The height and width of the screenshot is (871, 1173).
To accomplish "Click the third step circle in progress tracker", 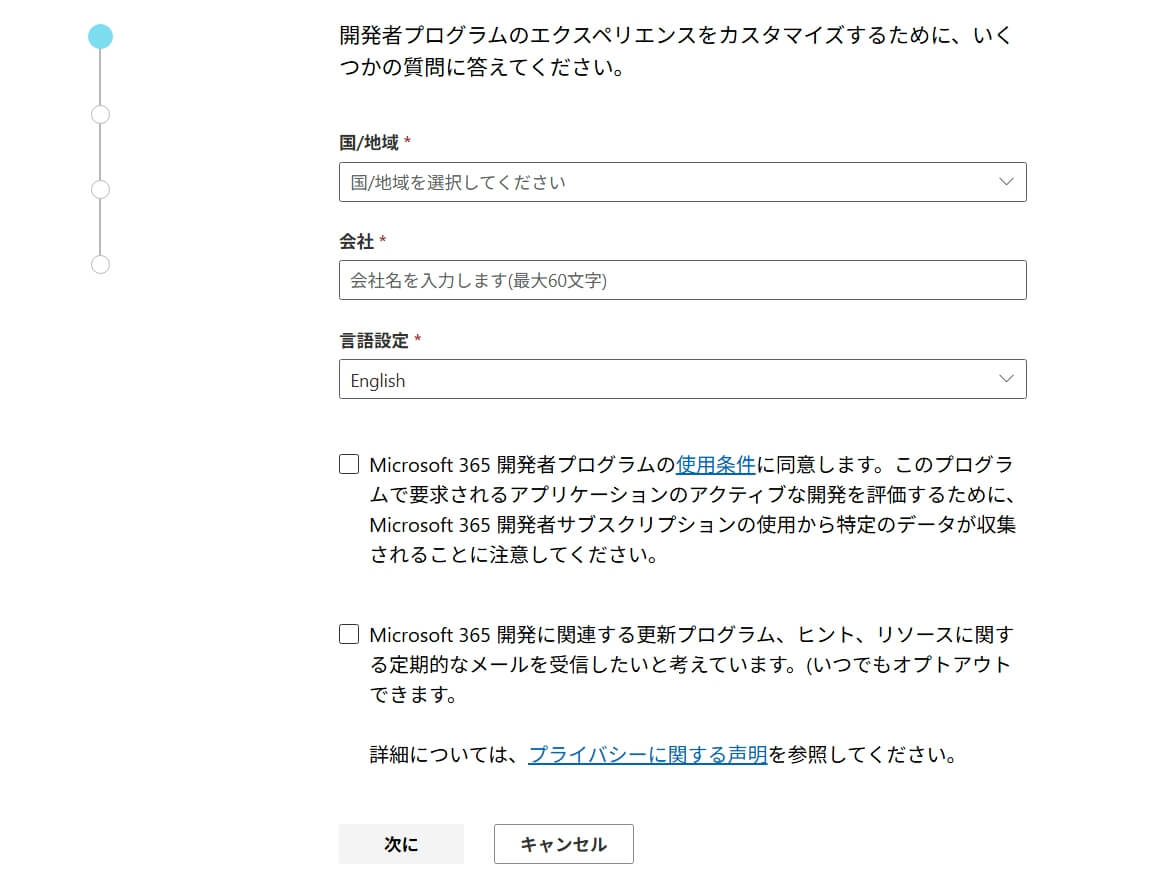I will tap(100, 189).
